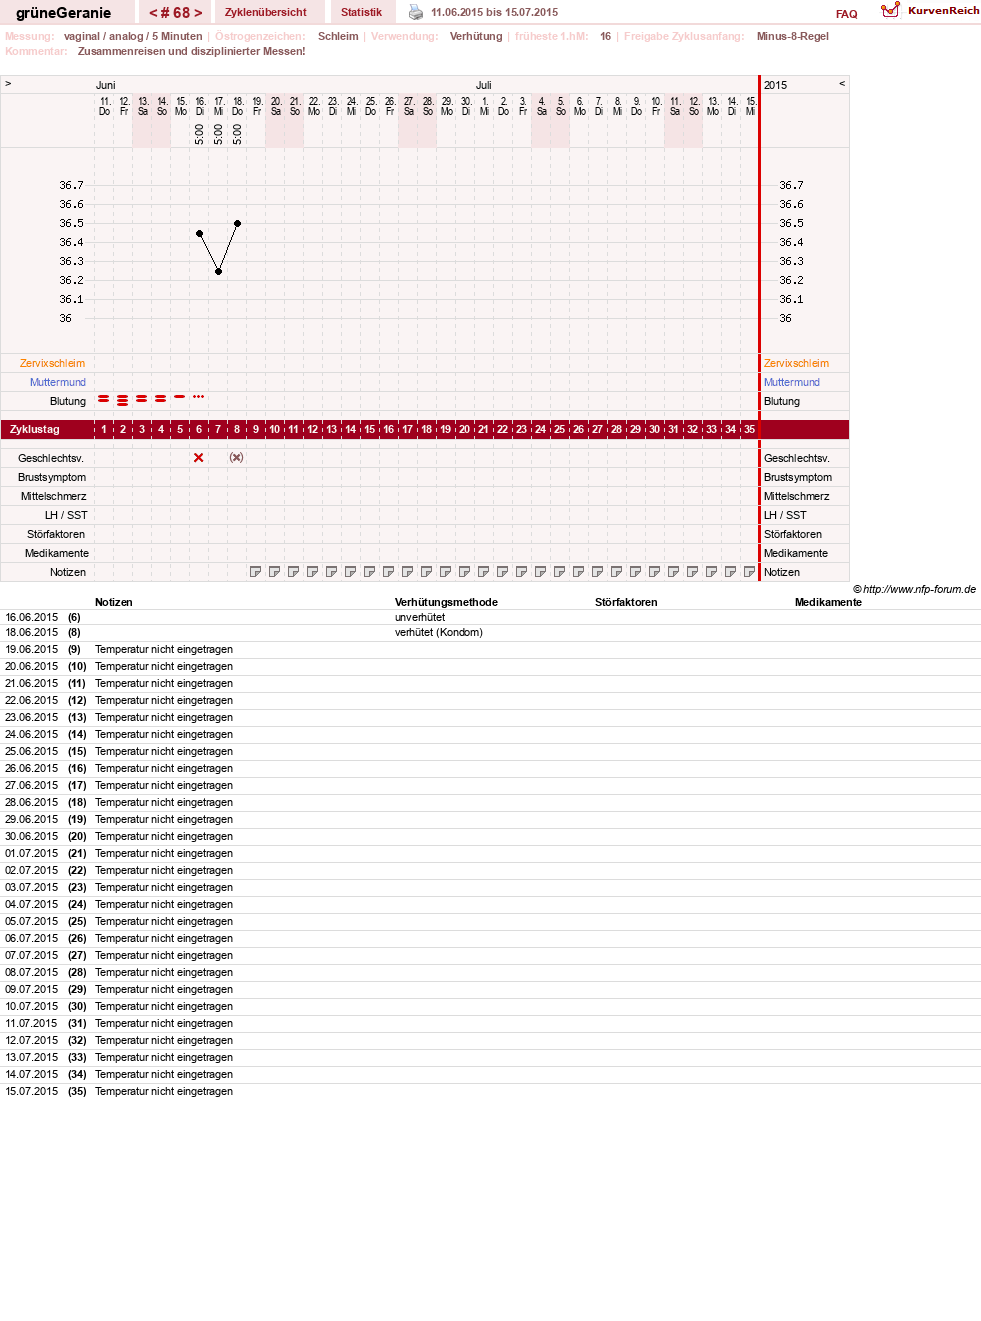The width and height of the screenshot is (981, 1321).
Task: Go to previous cycle with the left arrow by #68
Action: [153, 13]
